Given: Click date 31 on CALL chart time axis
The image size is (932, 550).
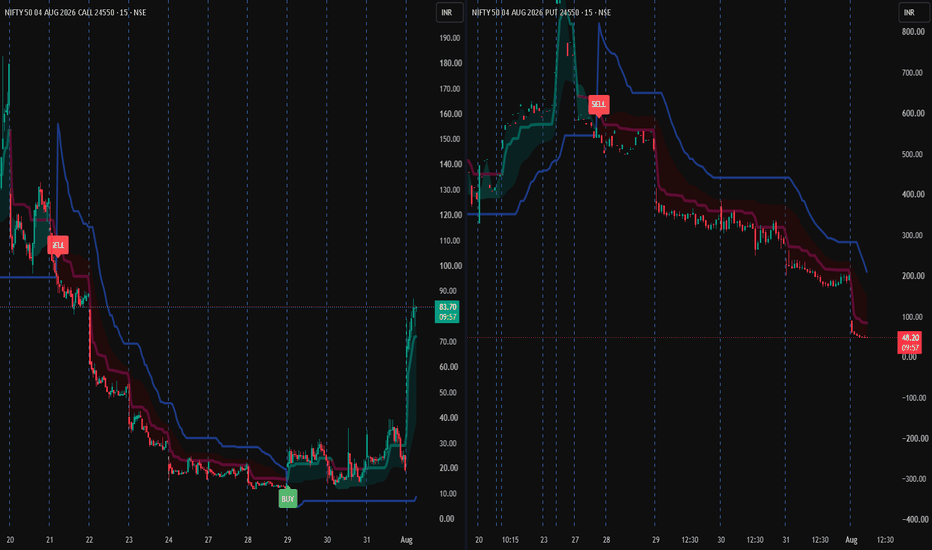Looking at the screenshot, I should [367, 540].
